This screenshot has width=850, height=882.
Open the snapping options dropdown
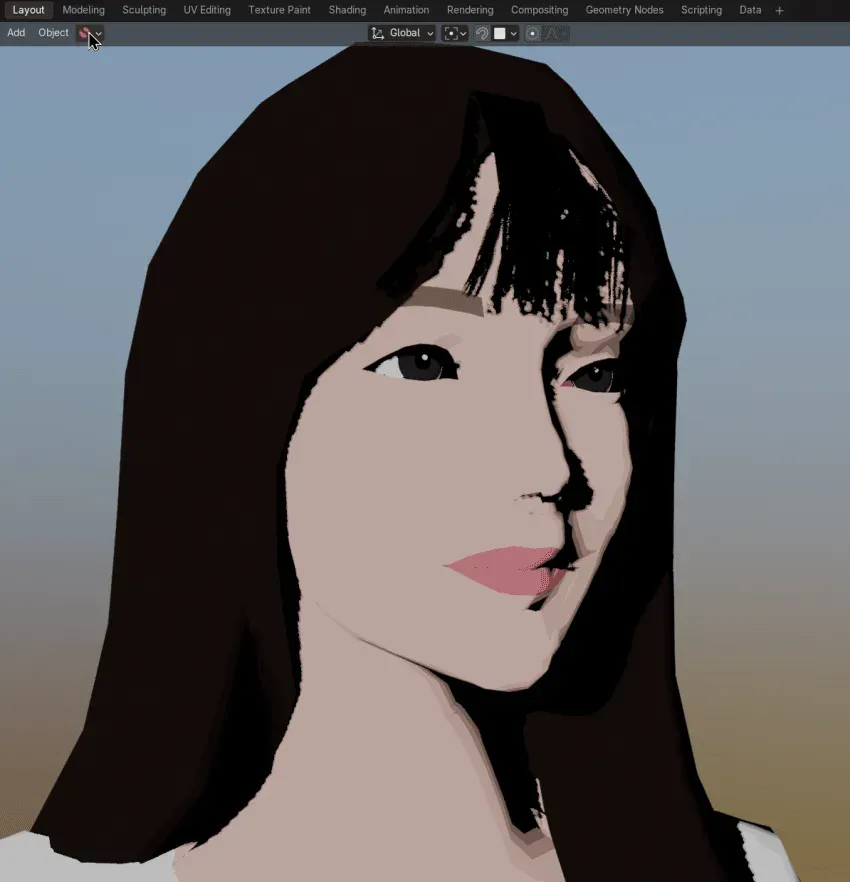(505, 33)
